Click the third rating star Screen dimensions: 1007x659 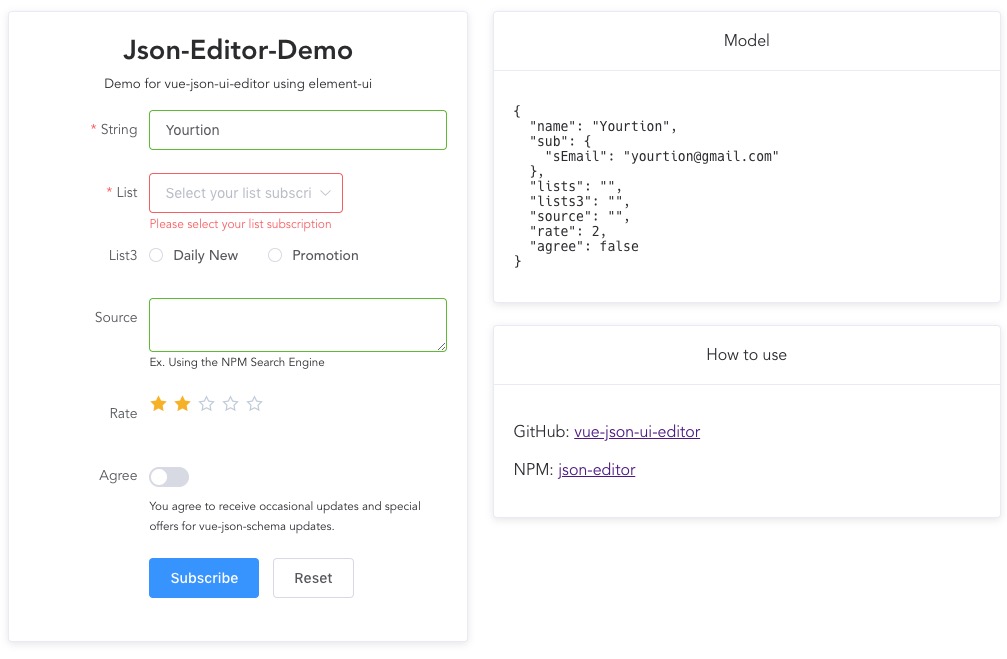205,403
